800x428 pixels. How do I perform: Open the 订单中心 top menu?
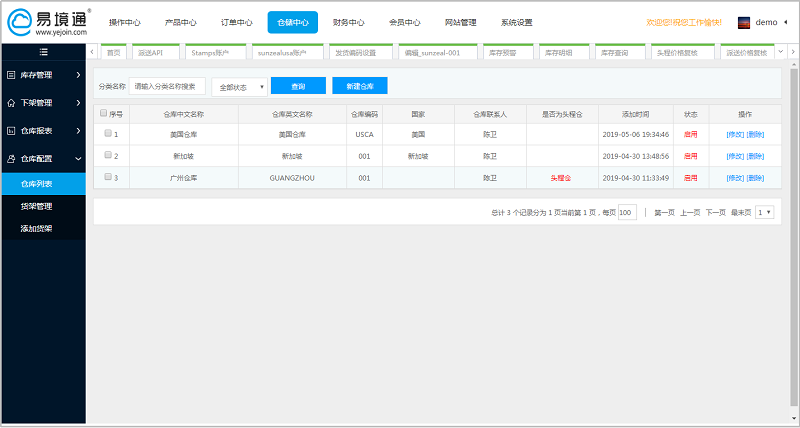[236, 22]
